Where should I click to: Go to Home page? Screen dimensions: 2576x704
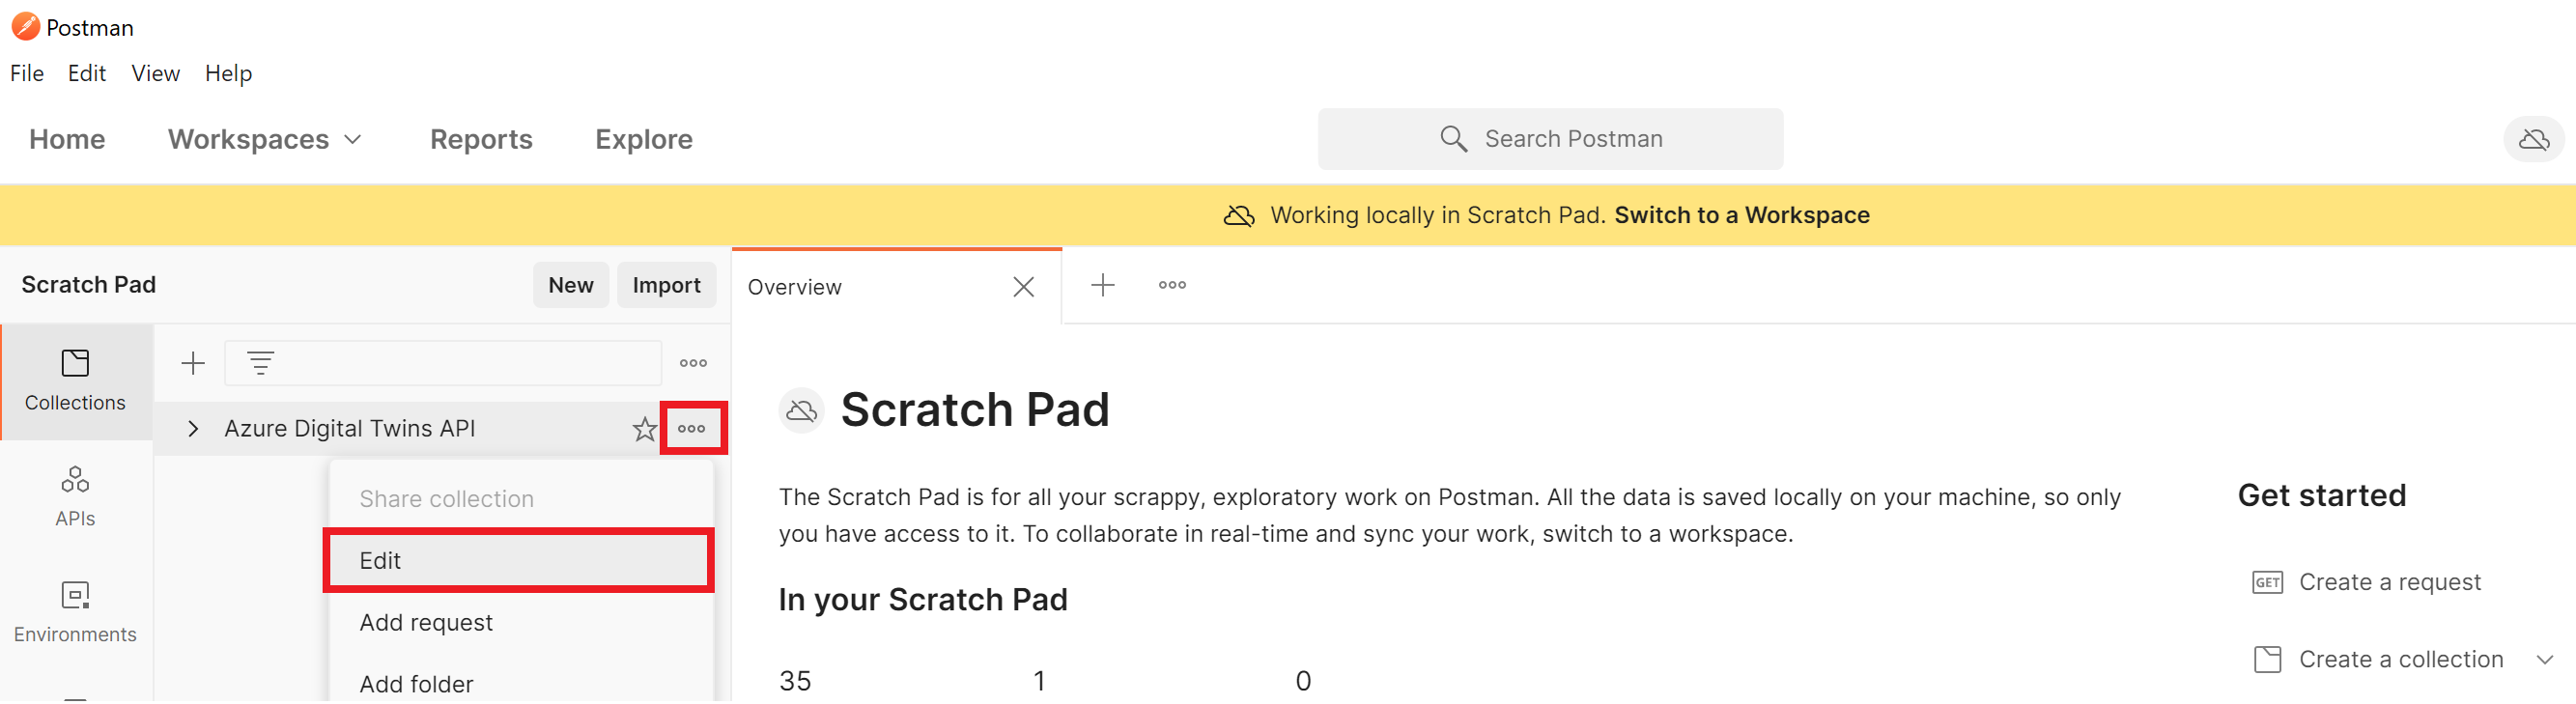click(x=67, y=139)
